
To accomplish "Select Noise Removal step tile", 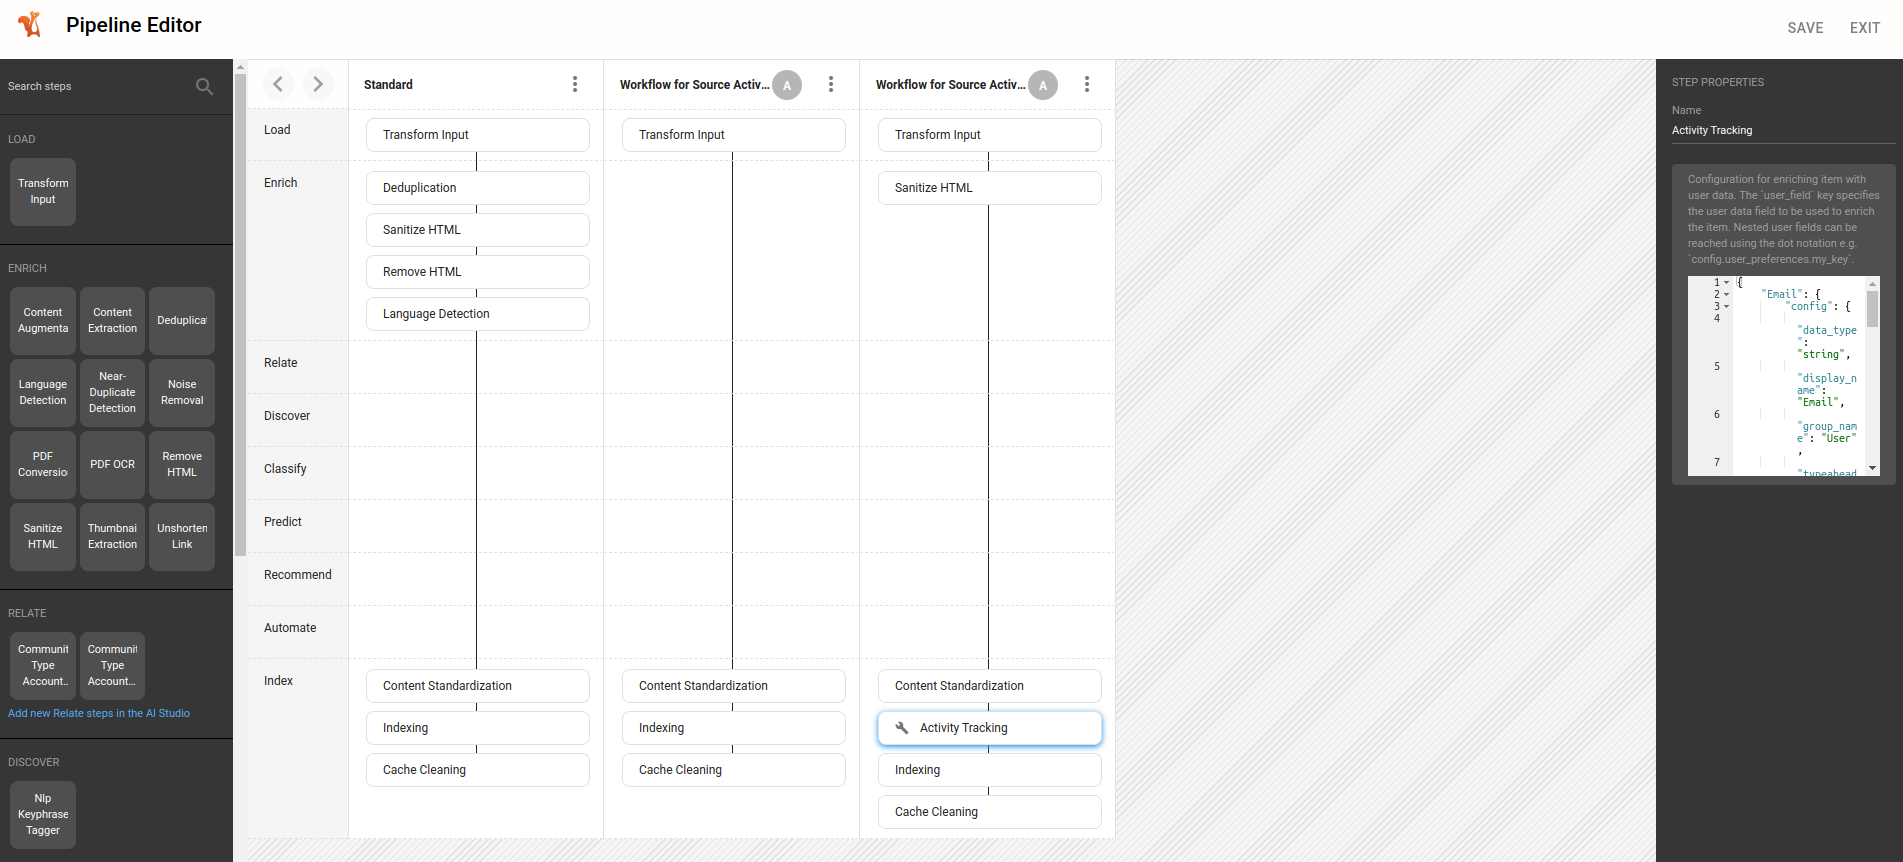I will tap(182, 393).
